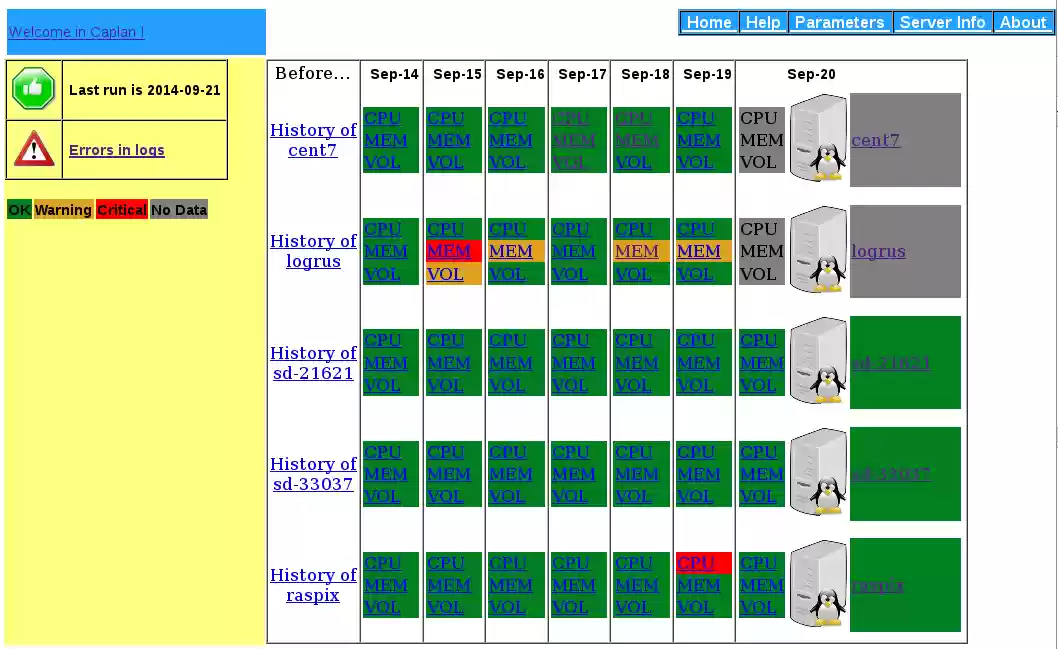Open History of raspix

tap(313, 585)
